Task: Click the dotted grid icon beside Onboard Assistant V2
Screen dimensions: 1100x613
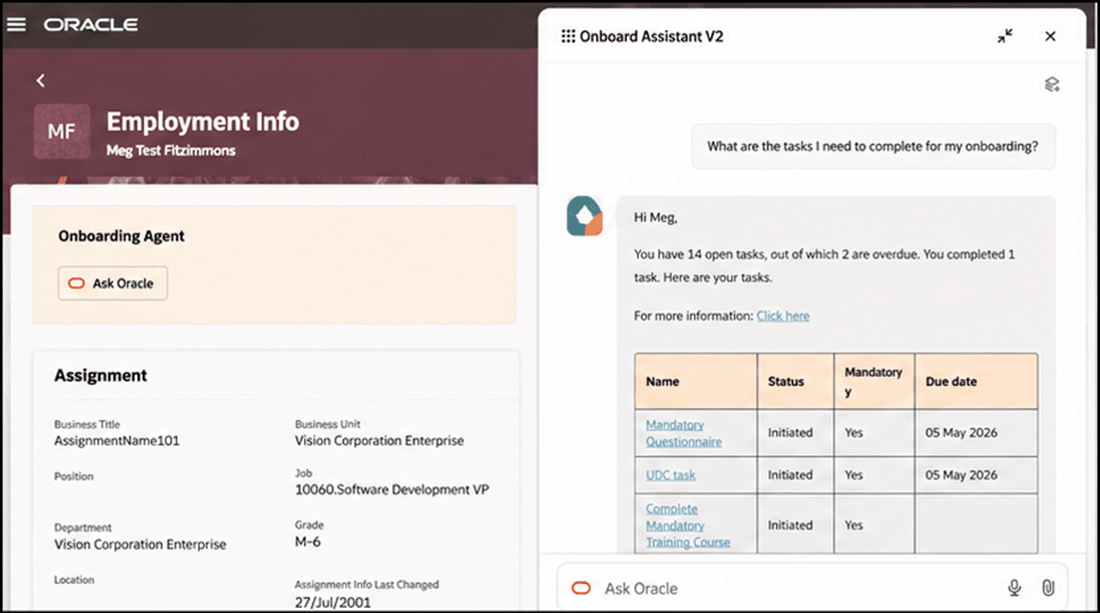Action: (568, 36)
